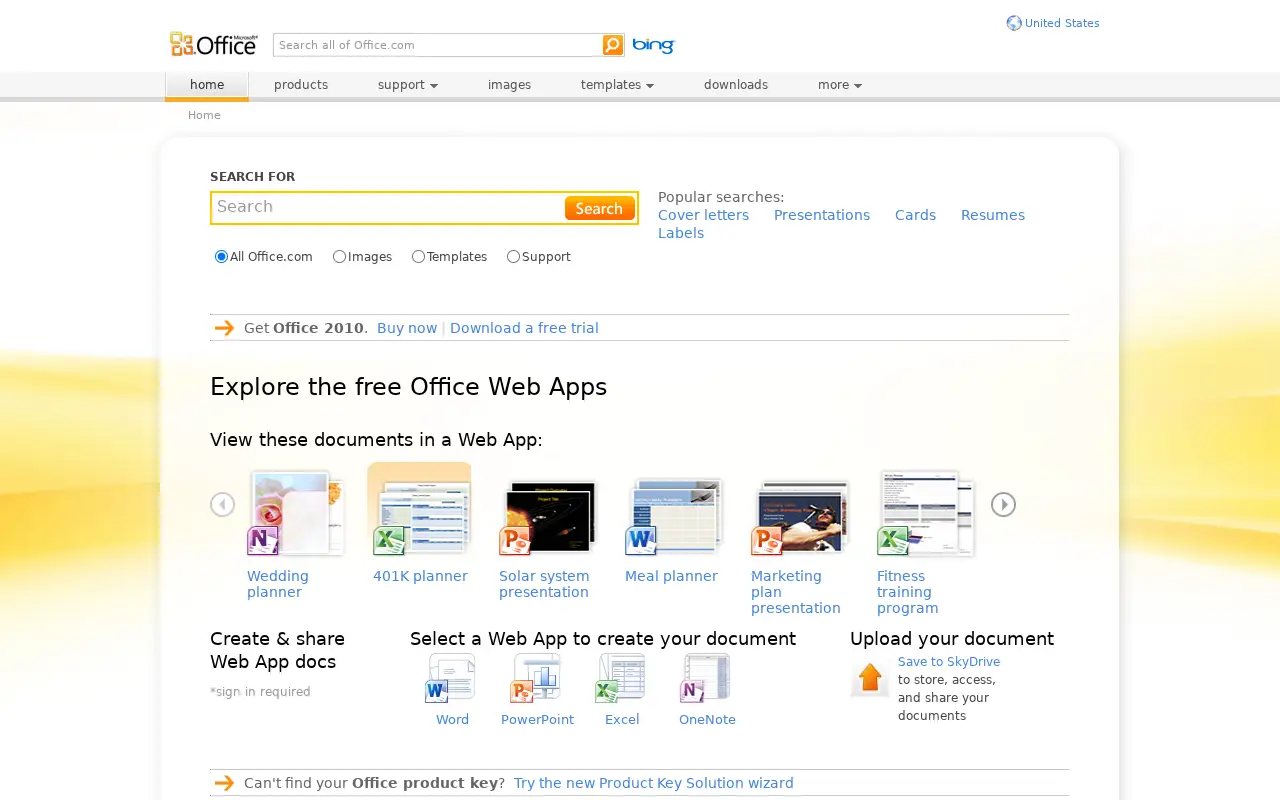This screenshot has height=800, width=1280.
Task: Open the Meal planner Word thumbnail
Action: coord(673,515)
